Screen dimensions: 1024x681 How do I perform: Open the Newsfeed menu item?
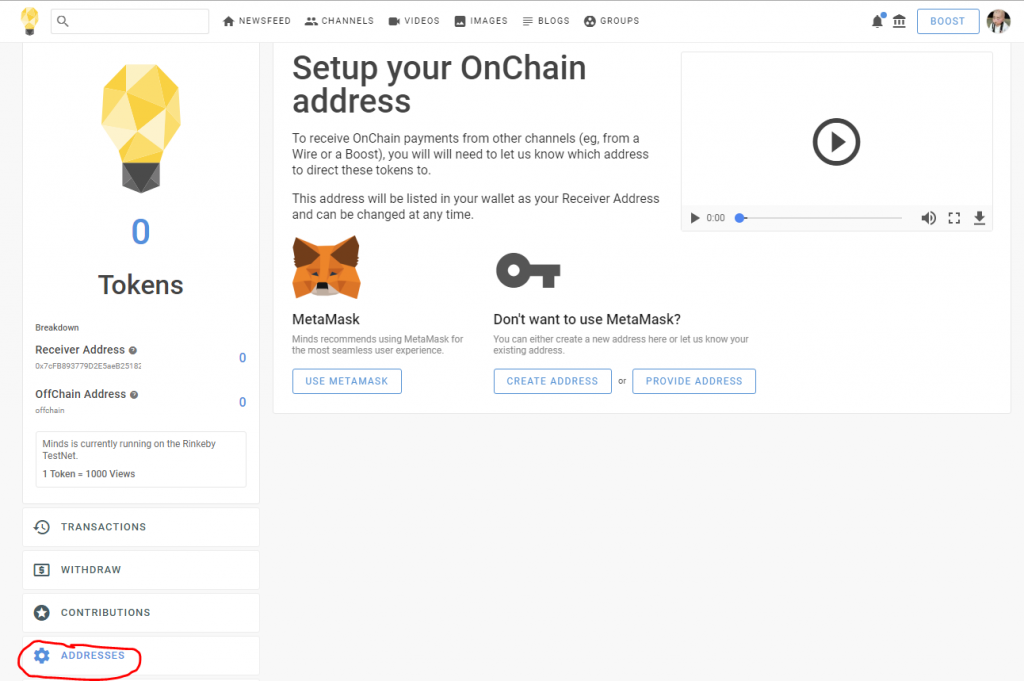tap(257, 21)
